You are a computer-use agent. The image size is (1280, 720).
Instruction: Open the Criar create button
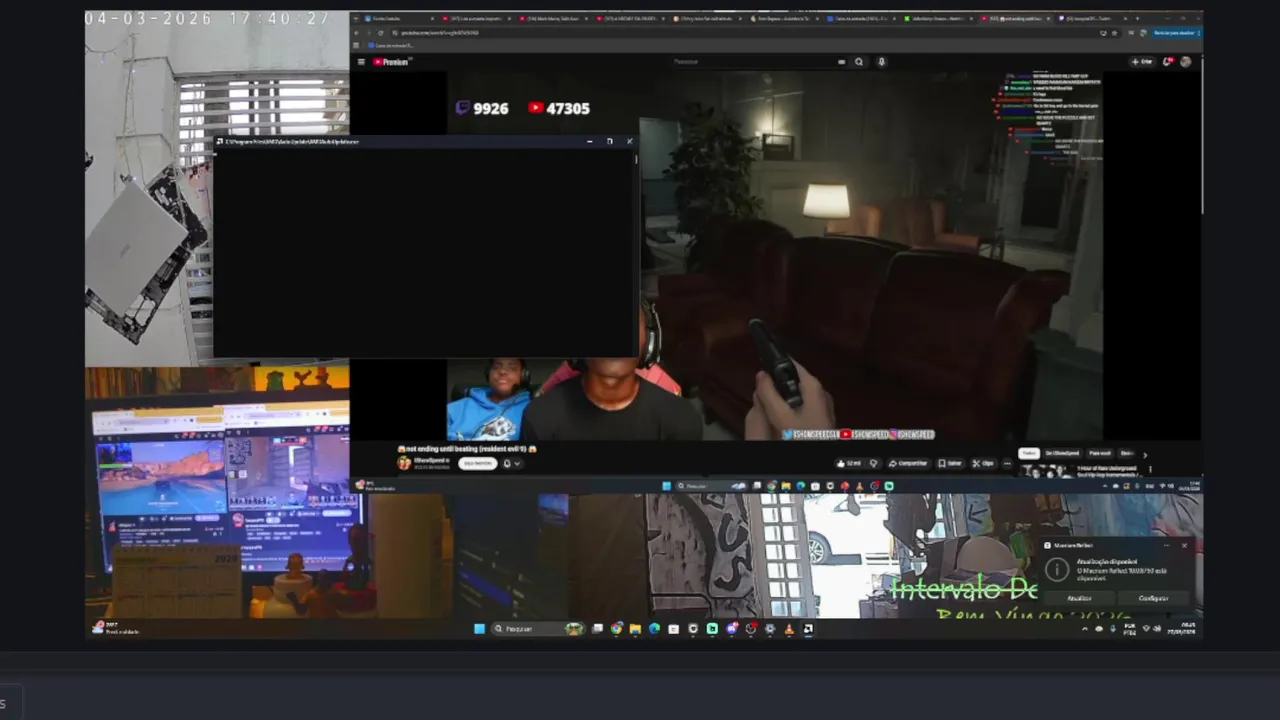click(x=1142, y=61)
